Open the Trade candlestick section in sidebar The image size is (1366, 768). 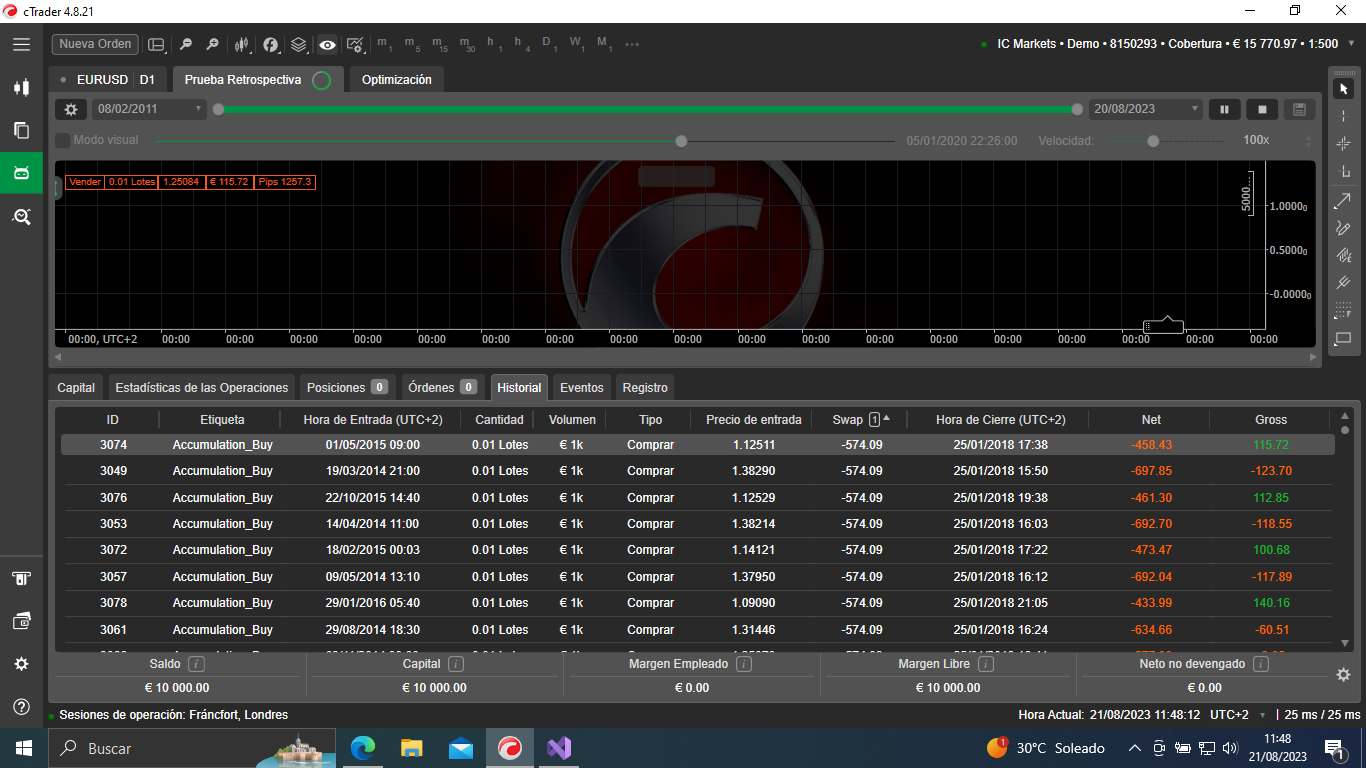(x=21, y=87)
